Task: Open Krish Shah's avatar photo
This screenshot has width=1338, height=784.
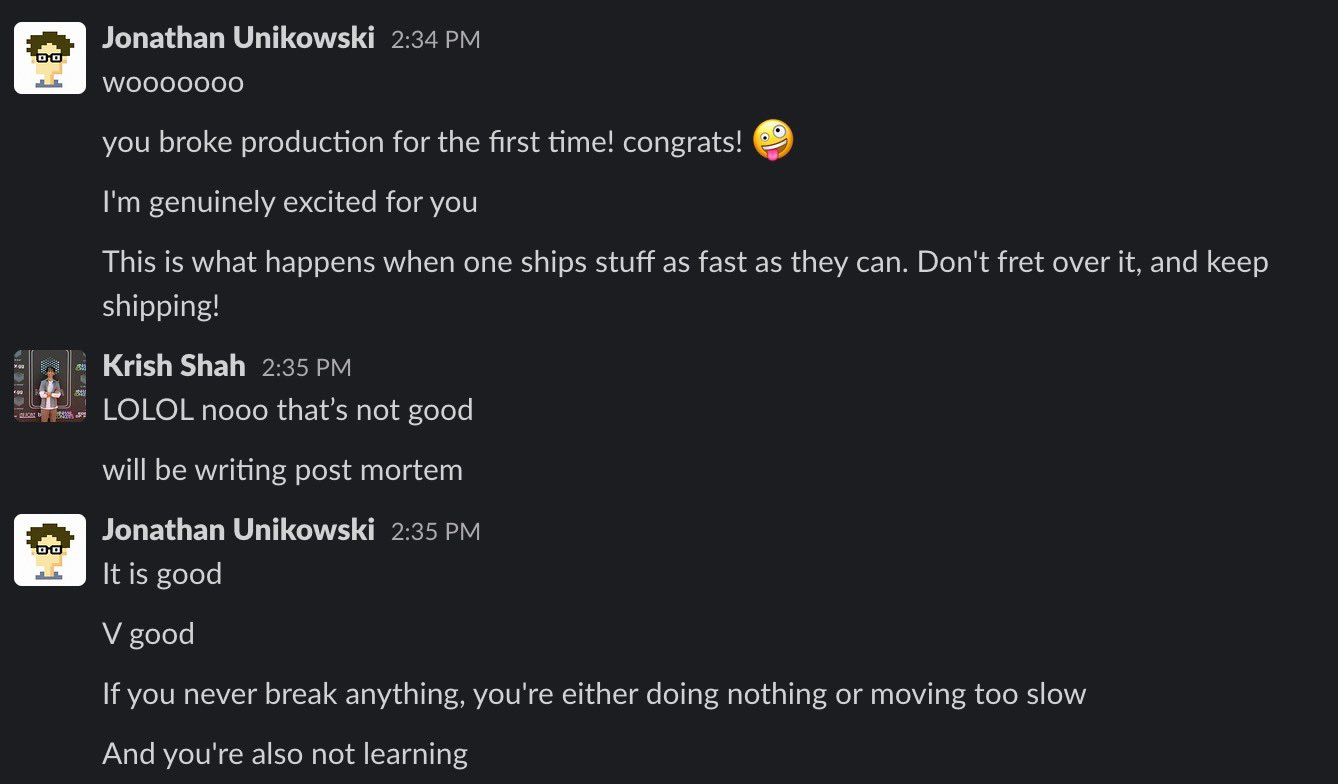Action: [49, 385]
